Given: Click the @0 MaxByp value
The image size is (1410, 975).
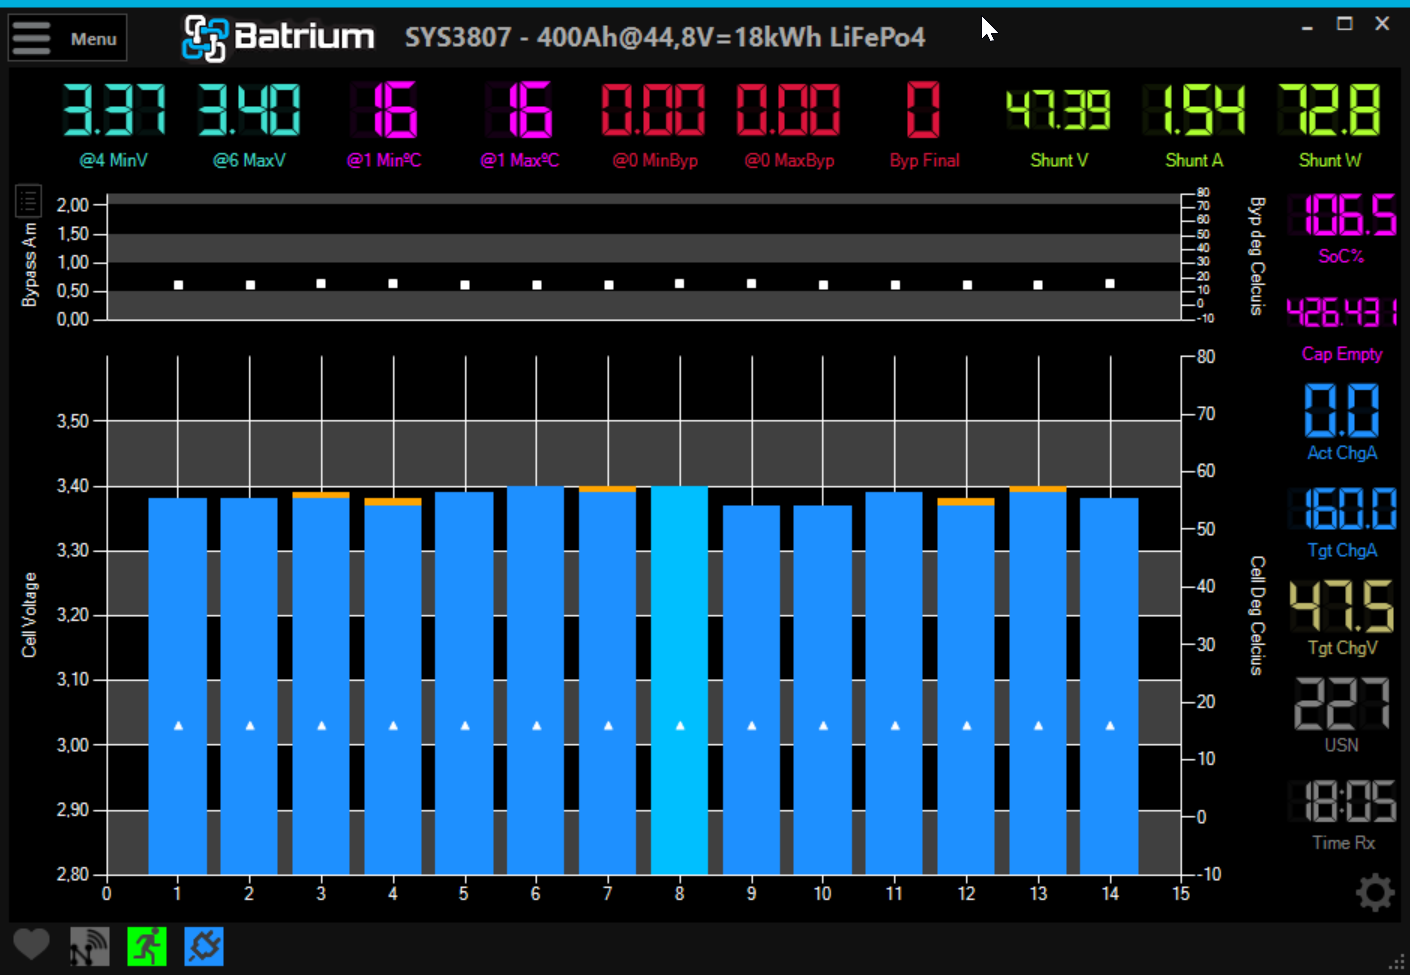Looking at the screenshot, I should 789,125.
